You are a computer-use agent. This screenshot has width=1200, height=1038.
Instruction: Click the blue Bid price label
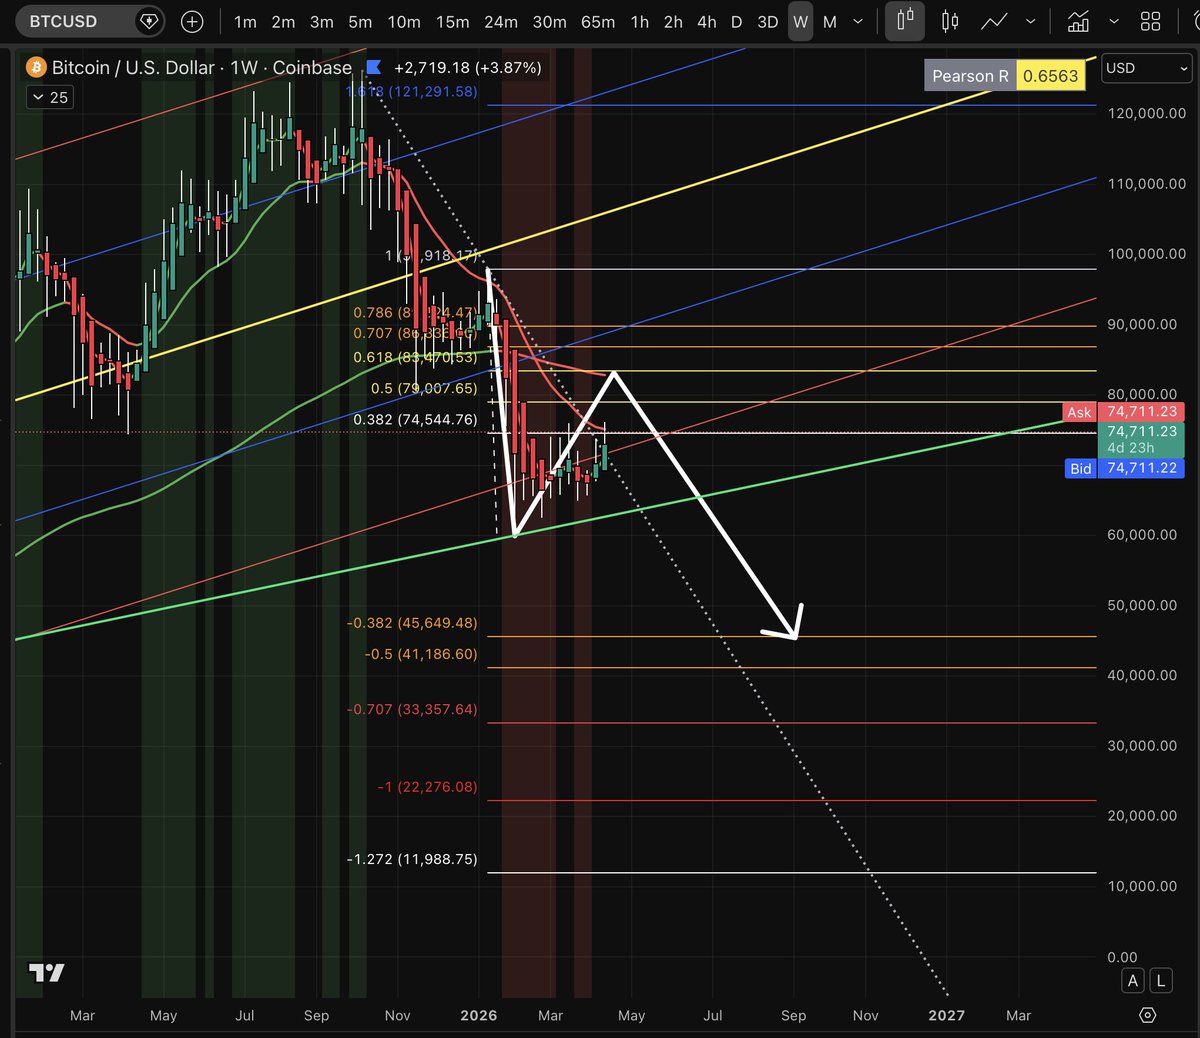[x=1081, y=468]
